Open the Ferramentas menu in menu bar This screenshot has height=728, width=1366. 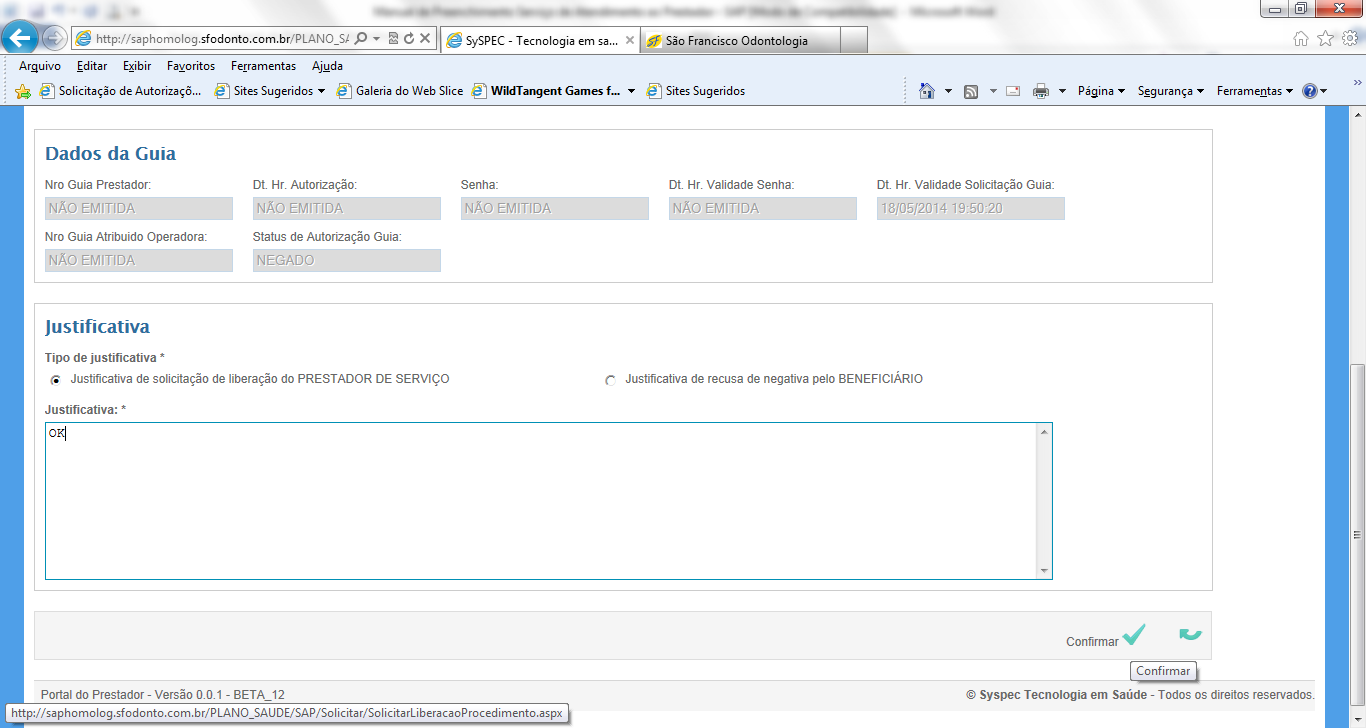pyautogui.click(x=263, y=66)
